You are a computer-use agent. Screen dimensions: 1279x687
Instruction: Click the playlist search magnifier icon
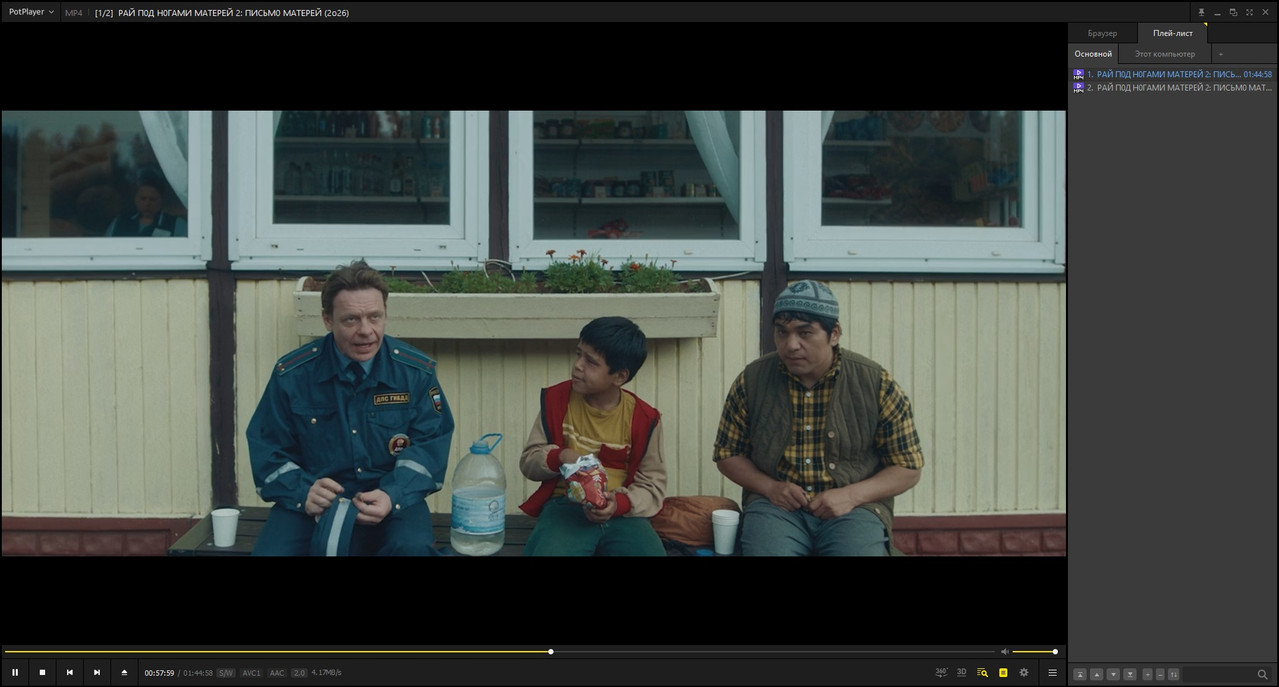click(1262, 674)
